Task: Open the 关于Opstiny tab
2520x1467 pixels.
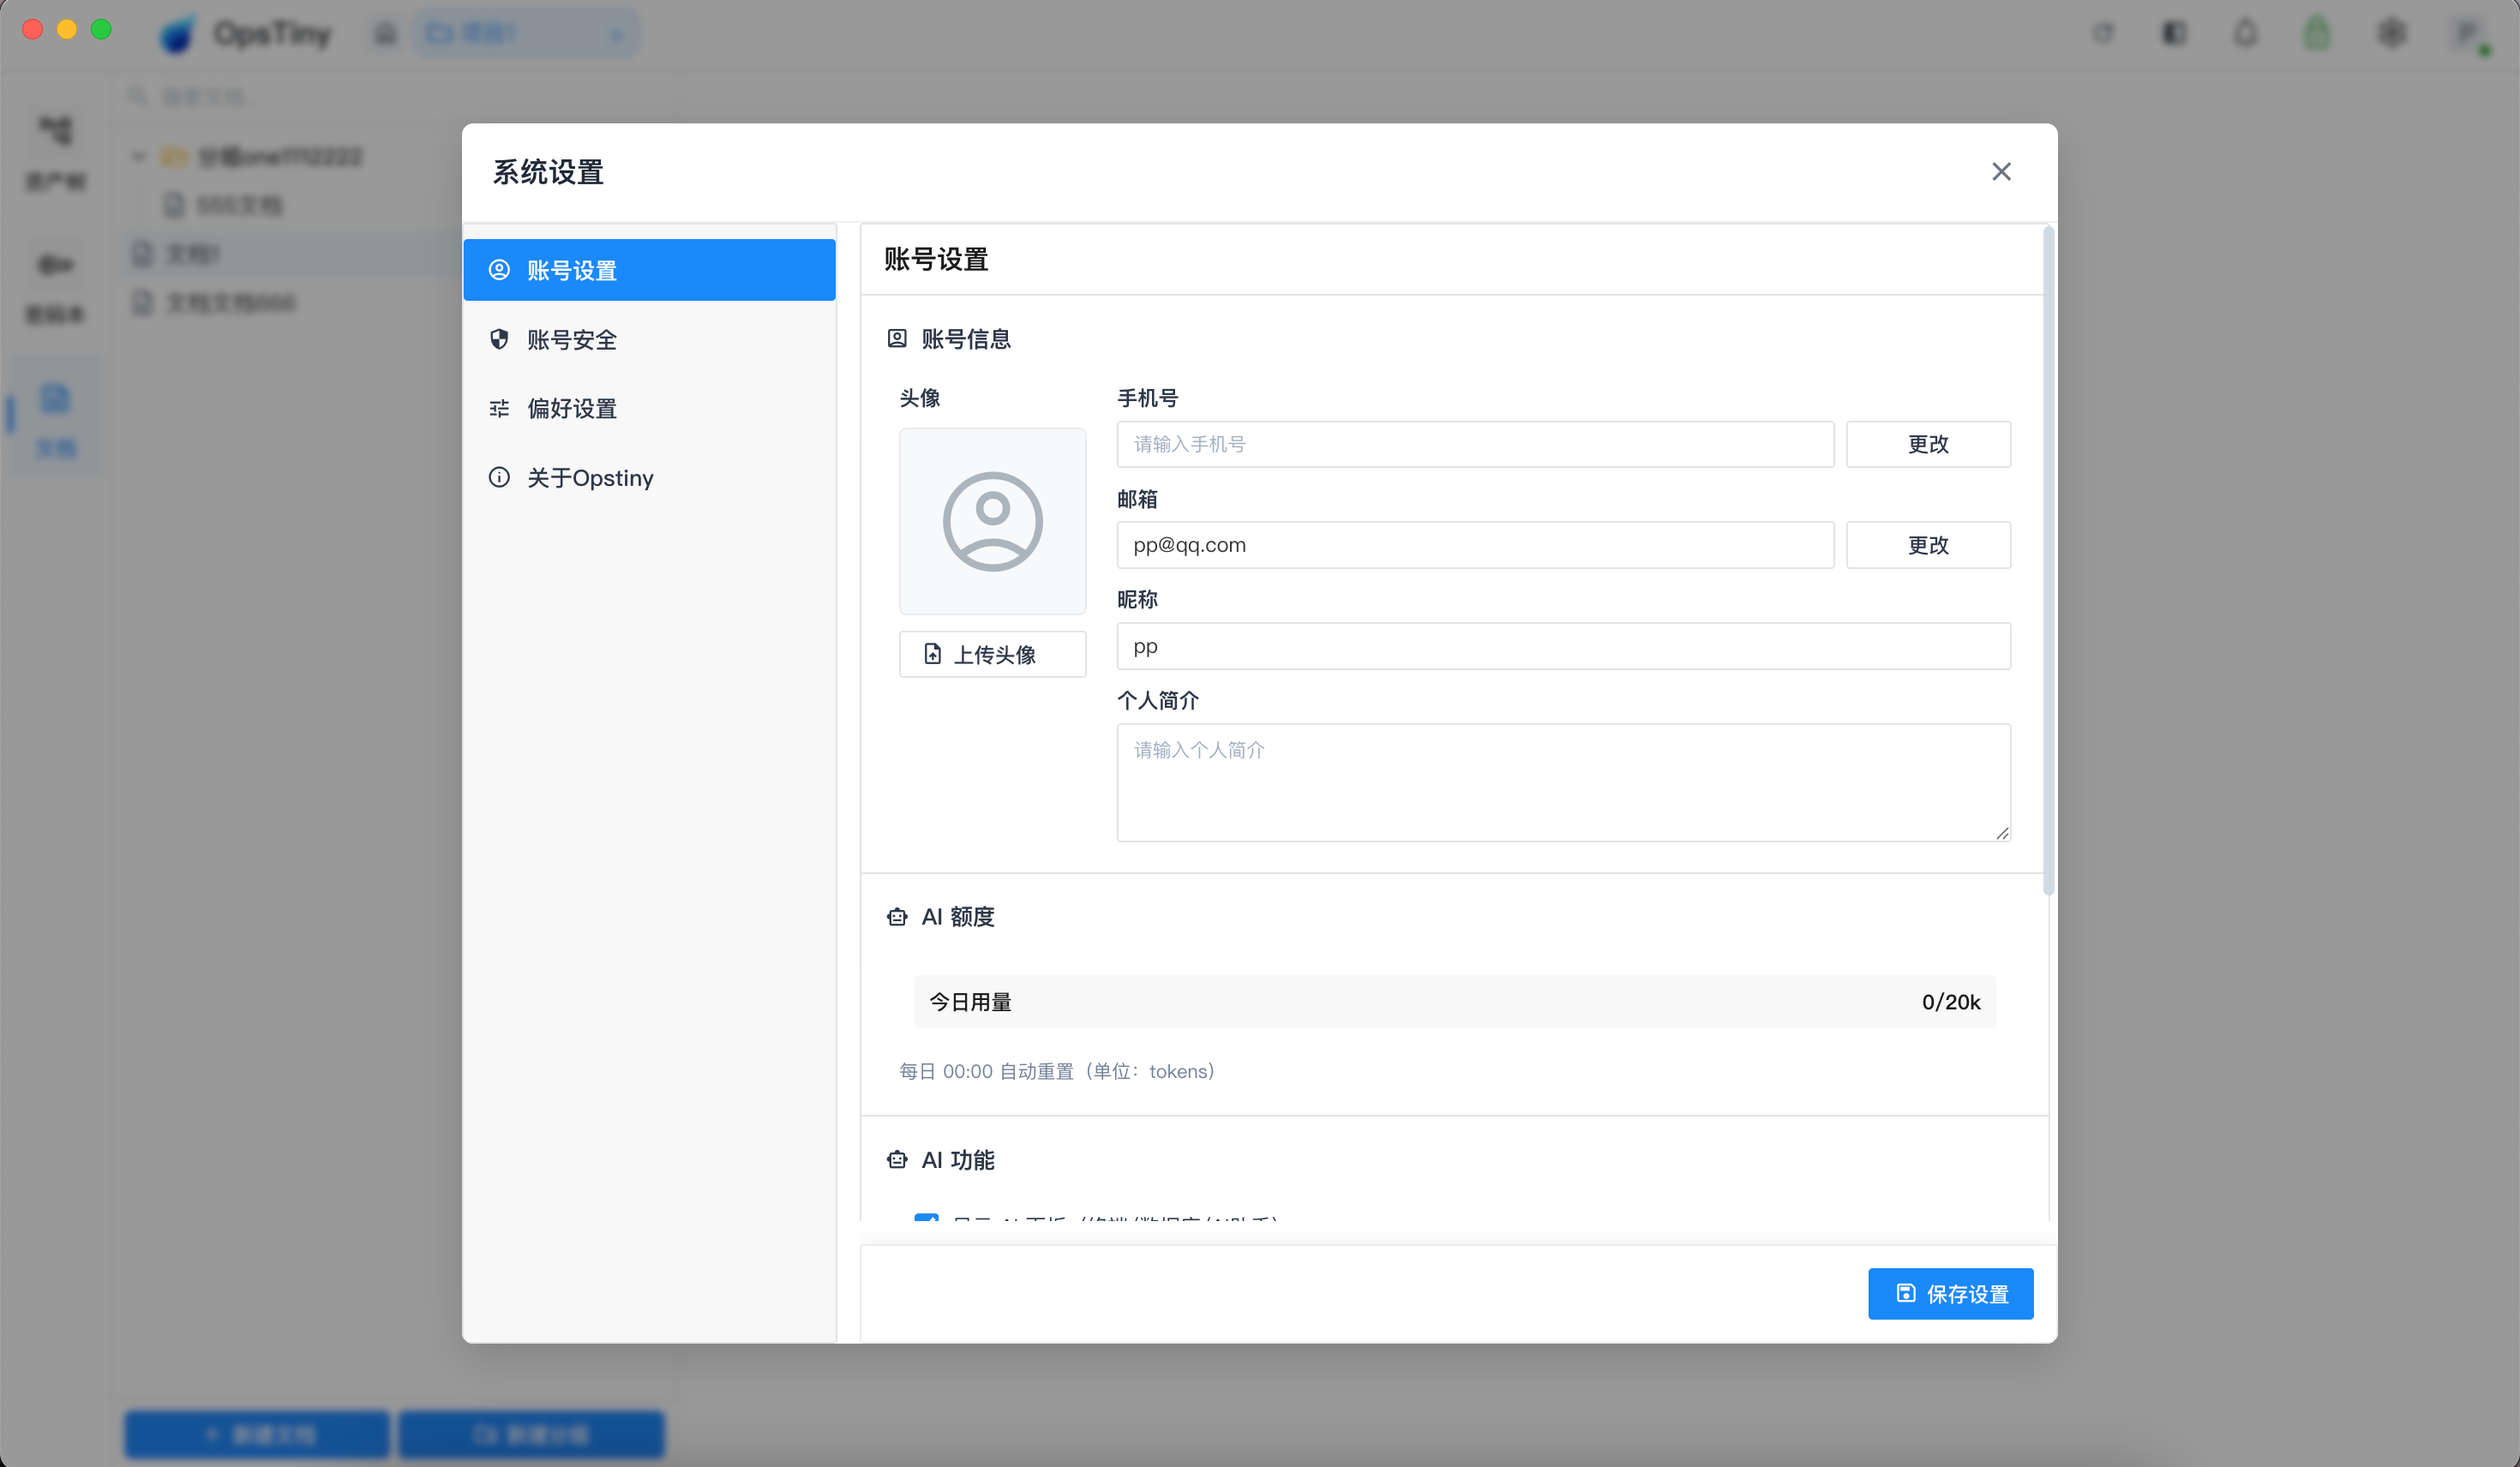Action: [x=649, y=477]
